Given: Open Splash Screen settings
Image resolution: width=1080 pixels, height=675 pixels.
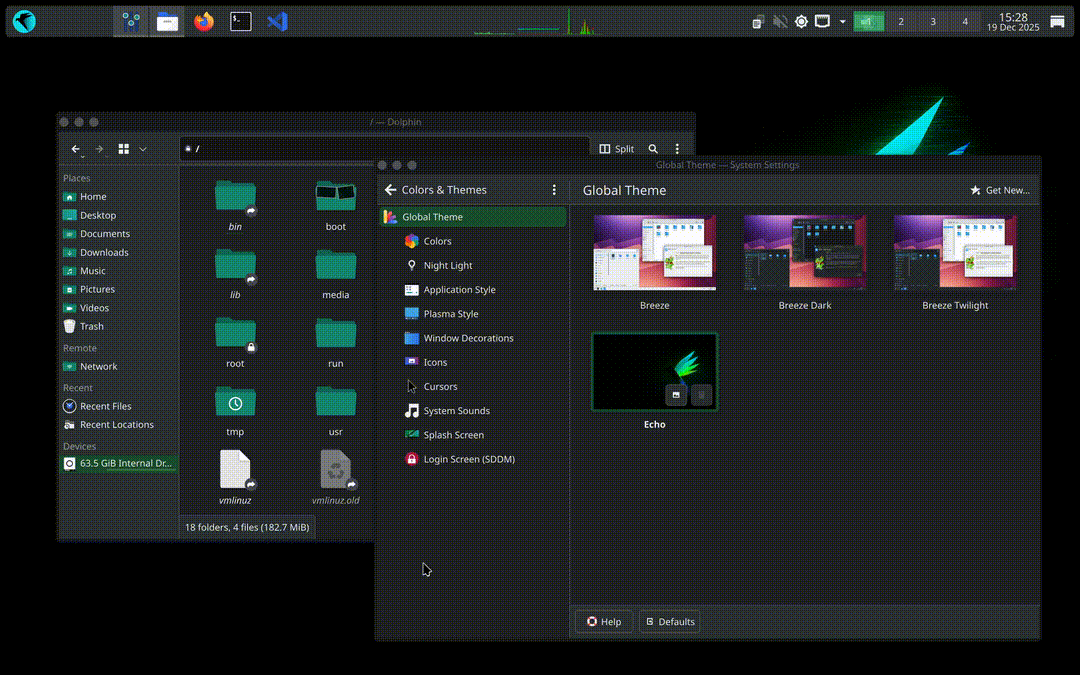Looking at the screenshot, I should [x=456, y=434].
